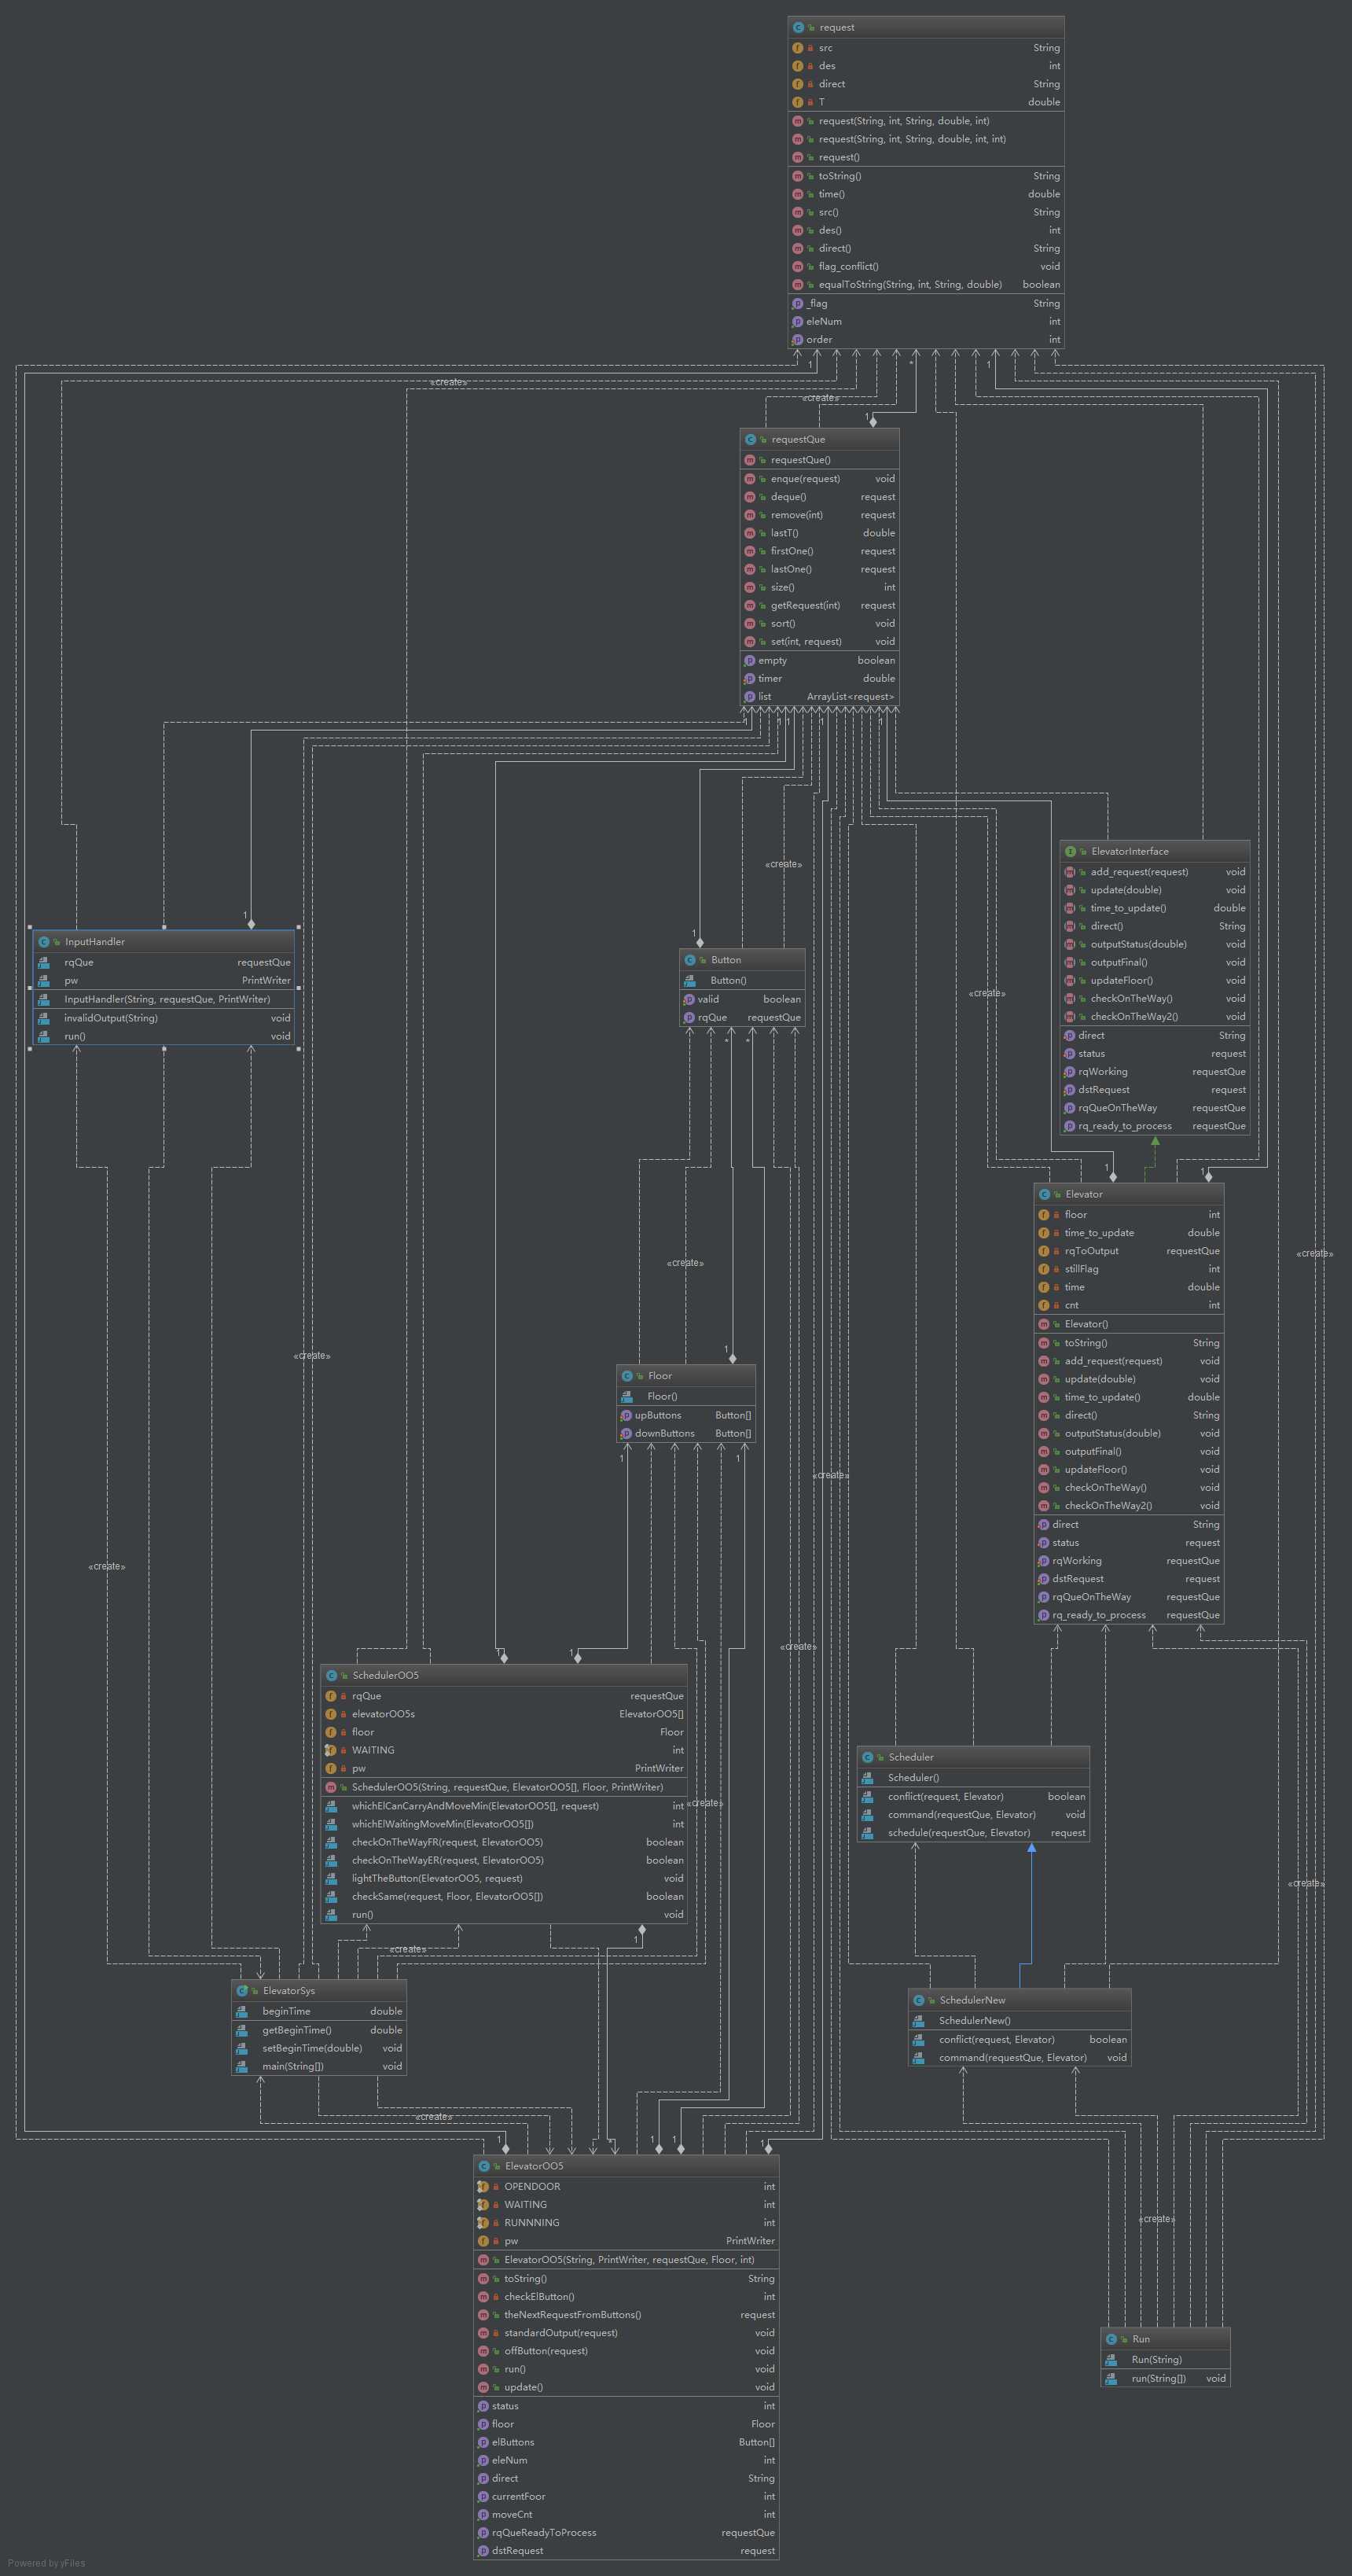
Task: Click the ElevatorOO5 class icon
Action: tap(484, 2166)
